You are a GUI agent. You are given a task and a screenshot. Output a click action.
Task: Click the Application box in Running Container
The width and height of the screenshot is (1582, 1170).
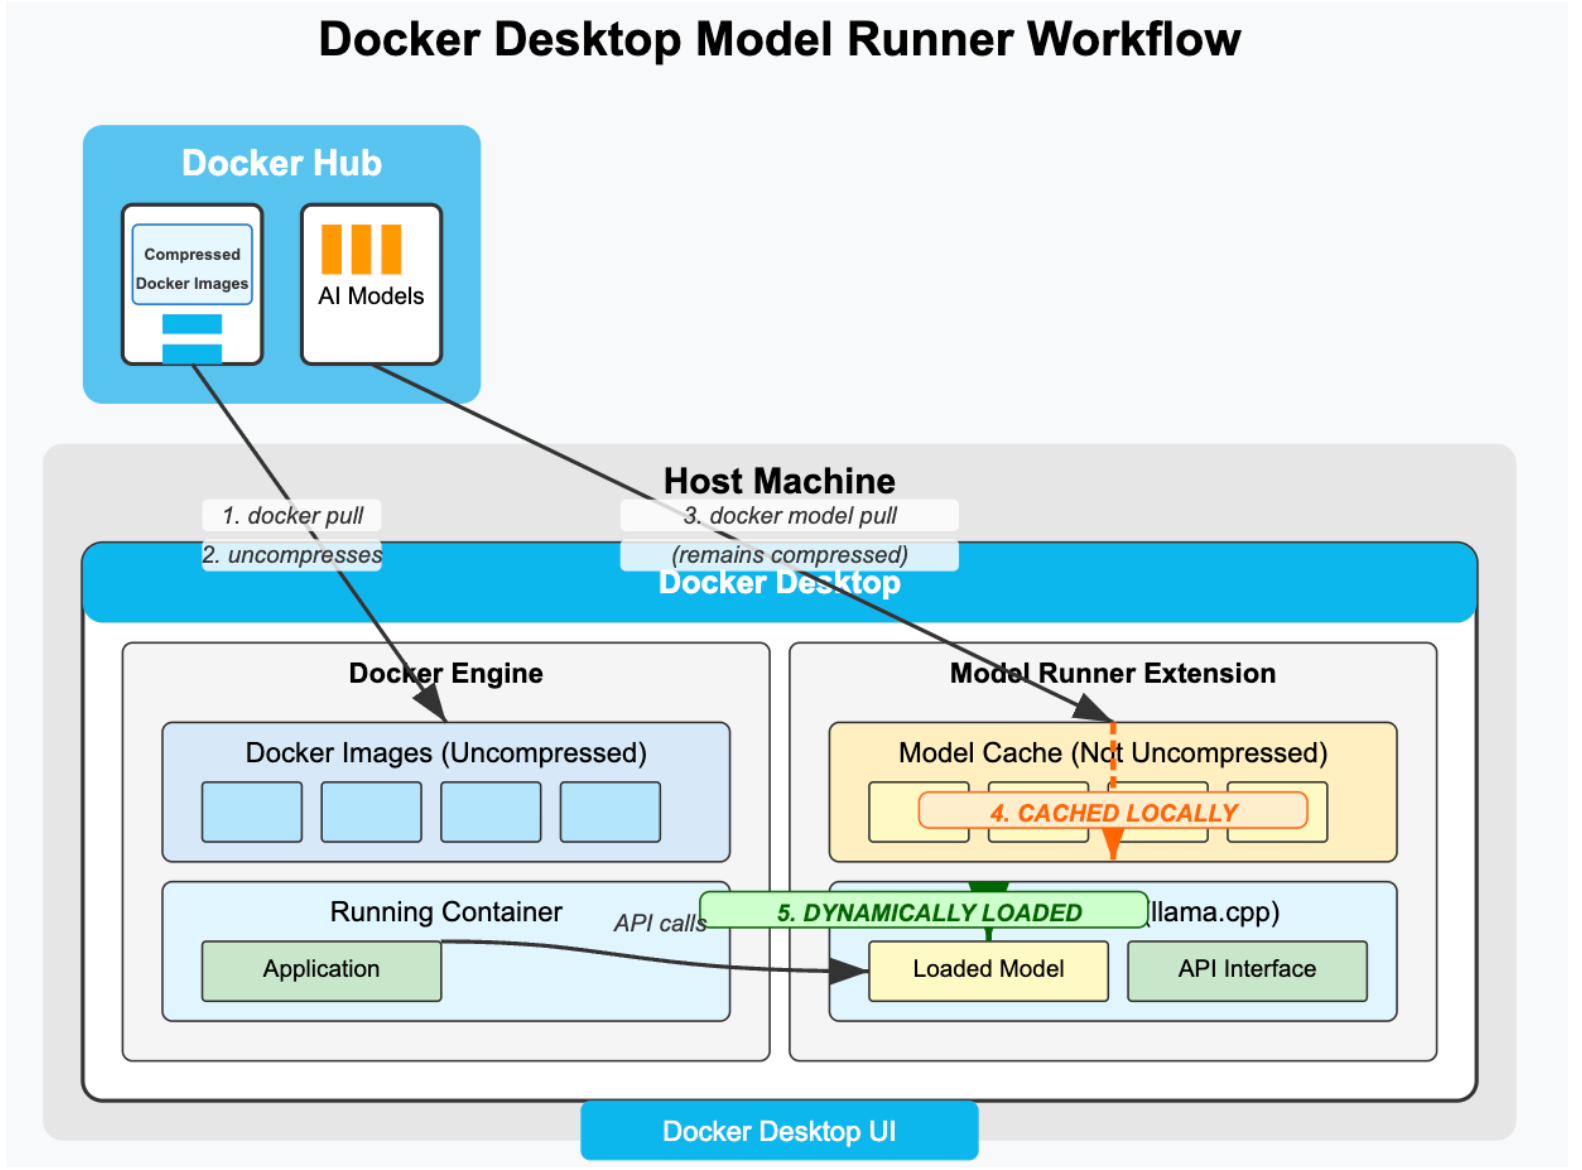321,970
